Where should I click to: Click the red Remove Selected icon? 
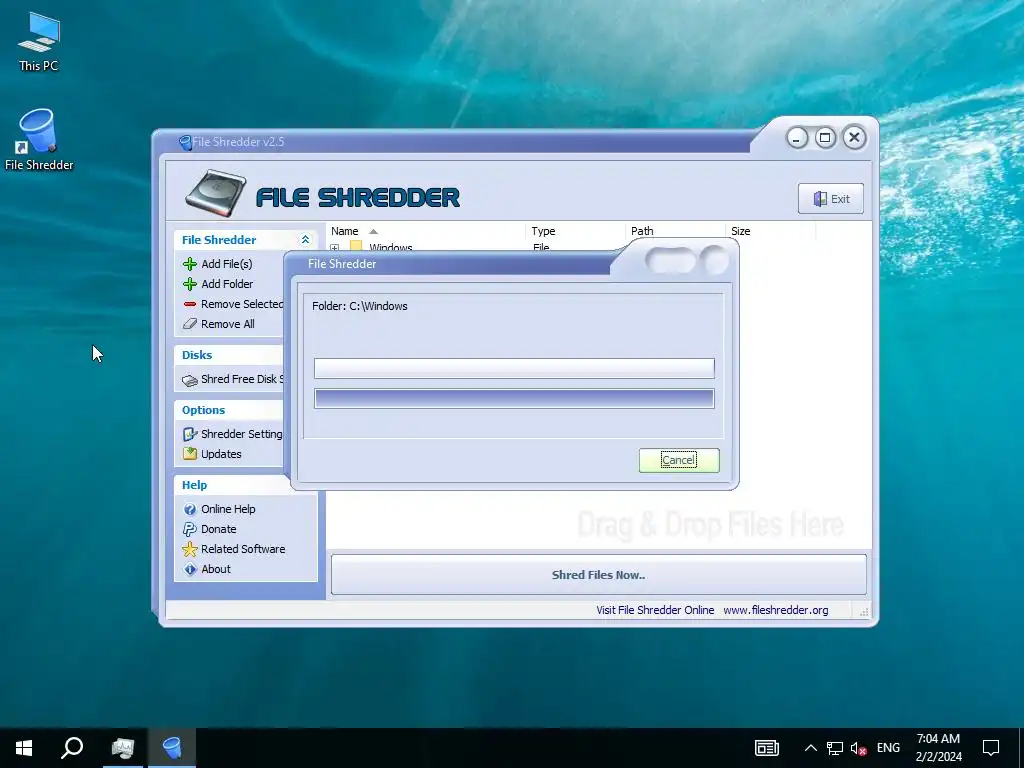click(190, 304)
